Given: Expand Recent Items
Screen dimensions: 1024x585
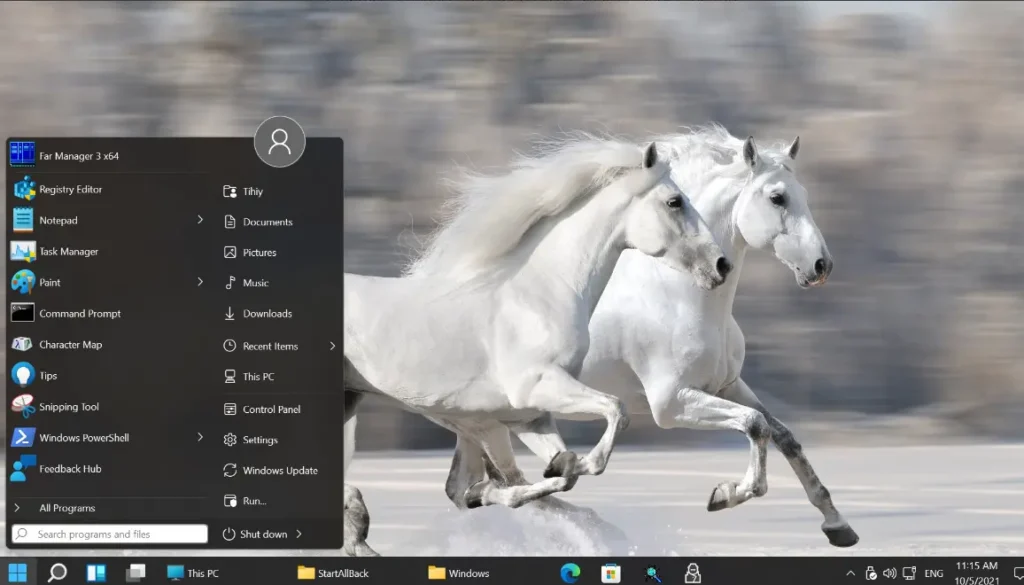Looking at the screenshot, I should (x=330, y=345).
